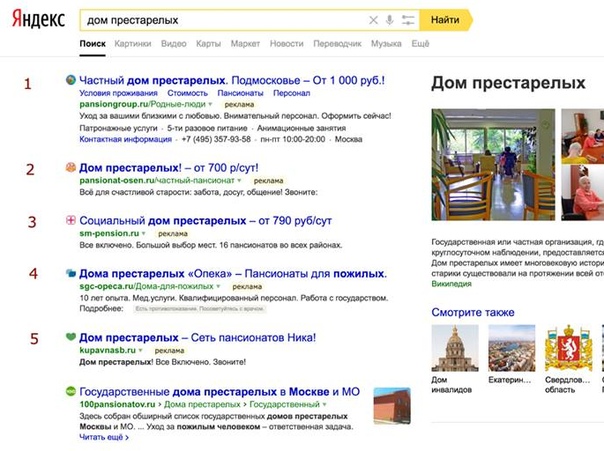Open building thumbnail beside 100pansionatov.ru result

click(392, 406)
